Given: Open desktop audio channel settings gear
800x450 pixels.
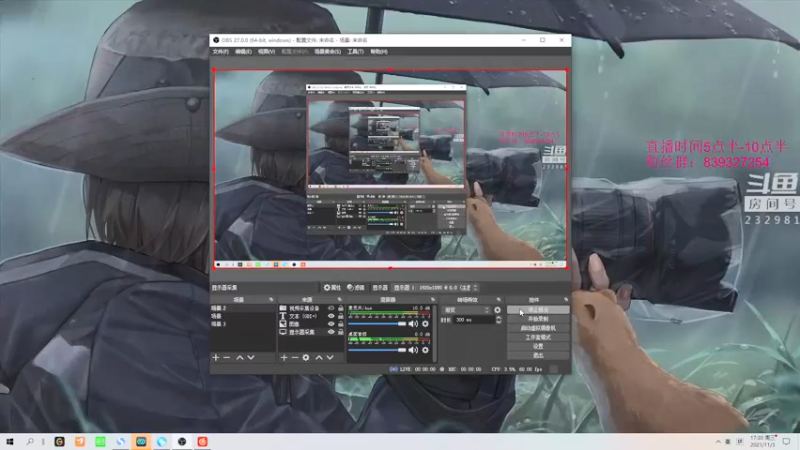Looking at the screenshot, I should point(425,350).
